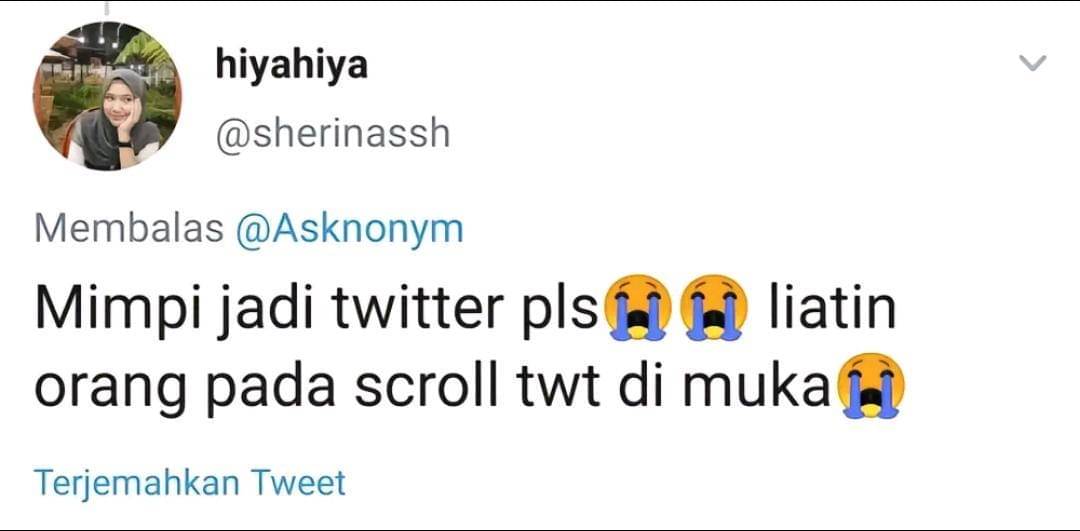The image size is (1080, 531).
Task: Open the tweet options chevron menu
Action: click(x=1031, y=65)
